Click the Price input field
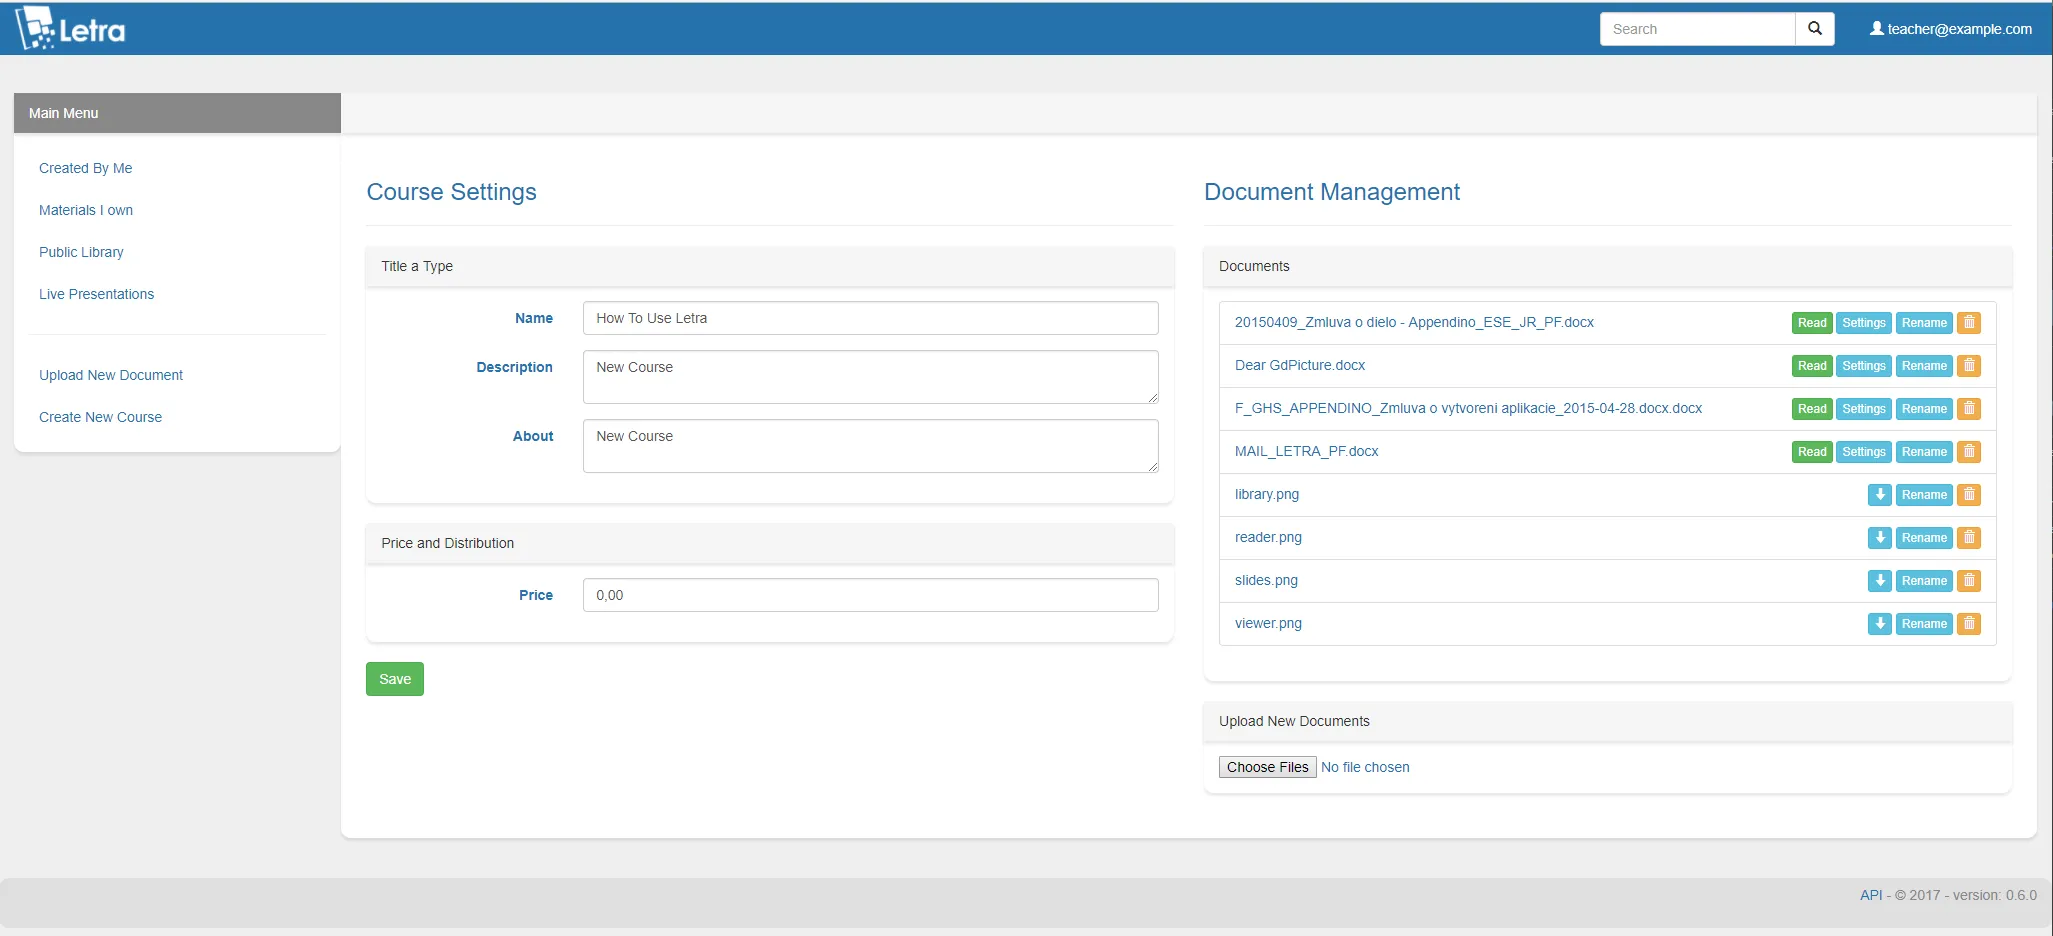 pyautogui.click(x=870, y=595)
